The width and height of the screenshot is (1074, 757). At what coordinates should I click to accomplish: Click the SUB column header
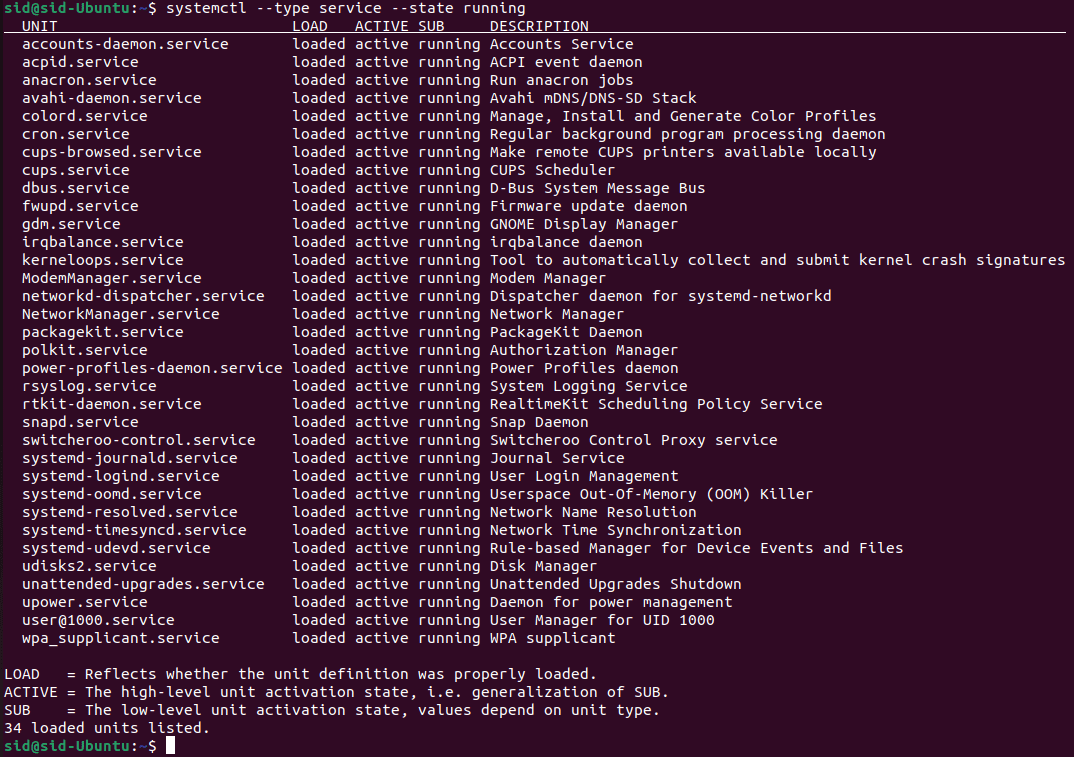point(431,26)
